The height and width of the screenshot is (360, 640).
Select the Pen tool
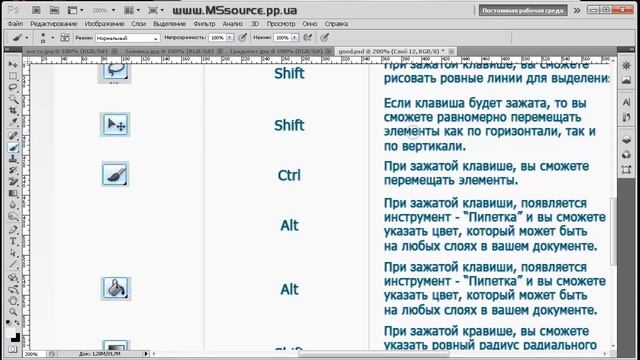(13, 229)
